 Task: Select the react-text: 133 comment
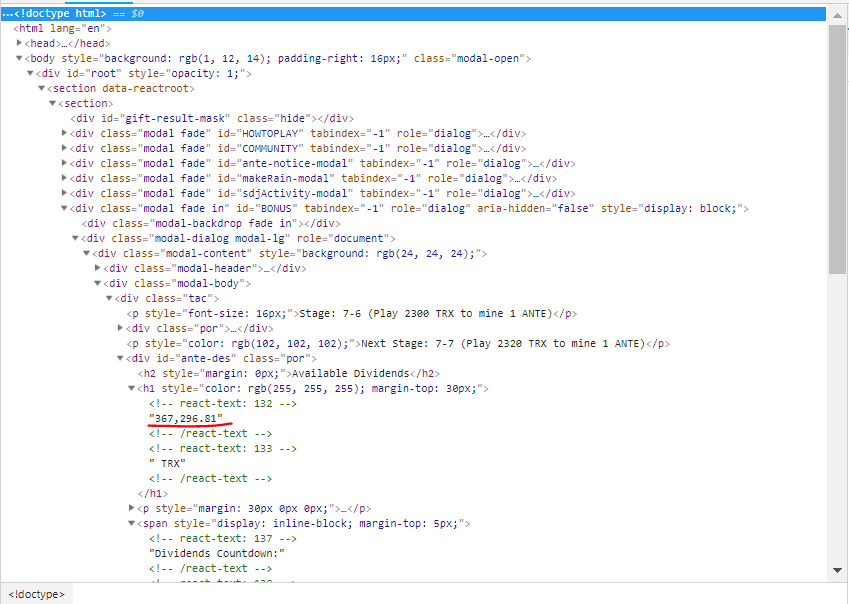pos(223,449)
